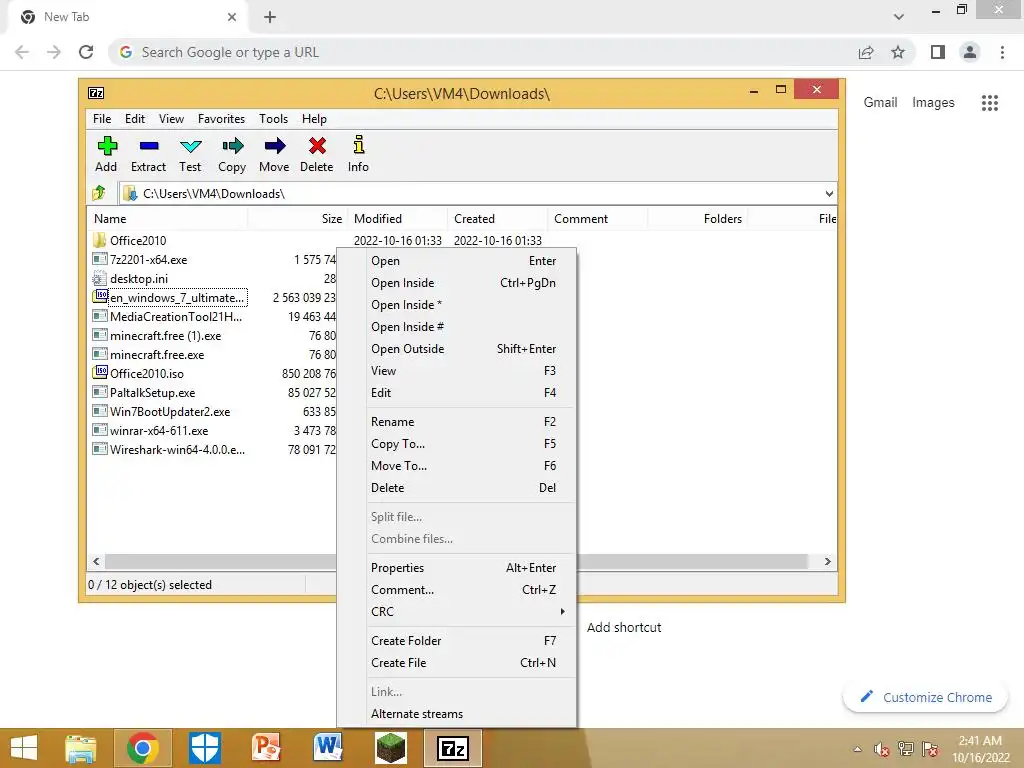
Task: Click Add shortcut on New Tab page
Action: (624, 628)
